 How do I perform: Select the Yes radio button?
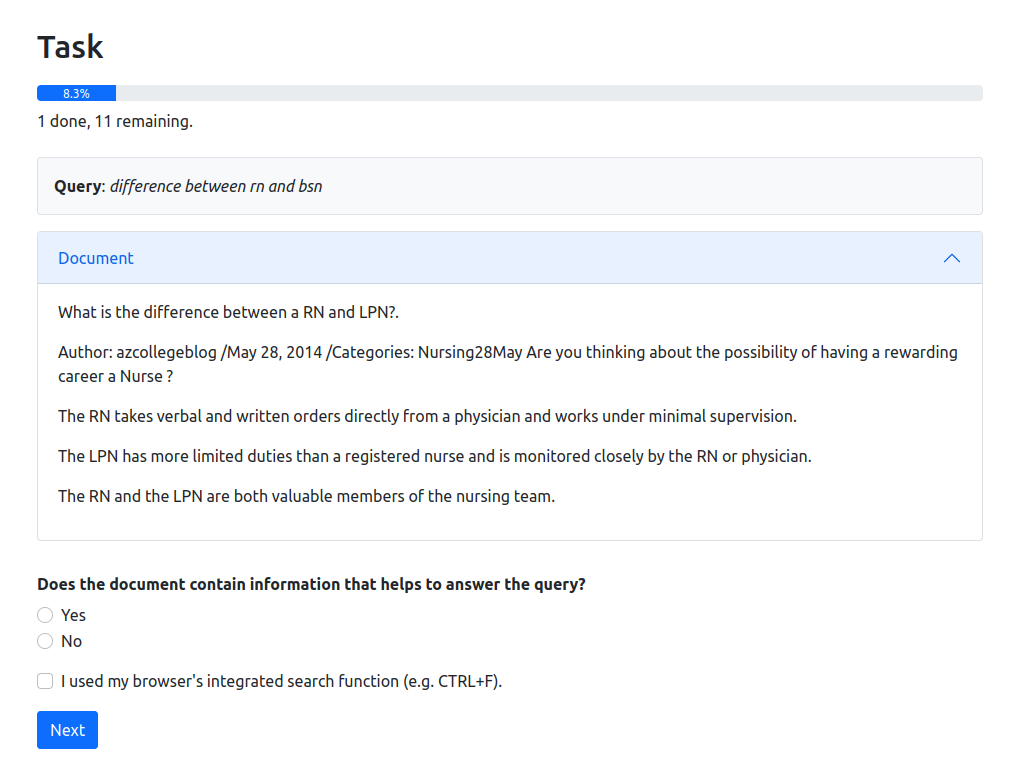point(45,615)
